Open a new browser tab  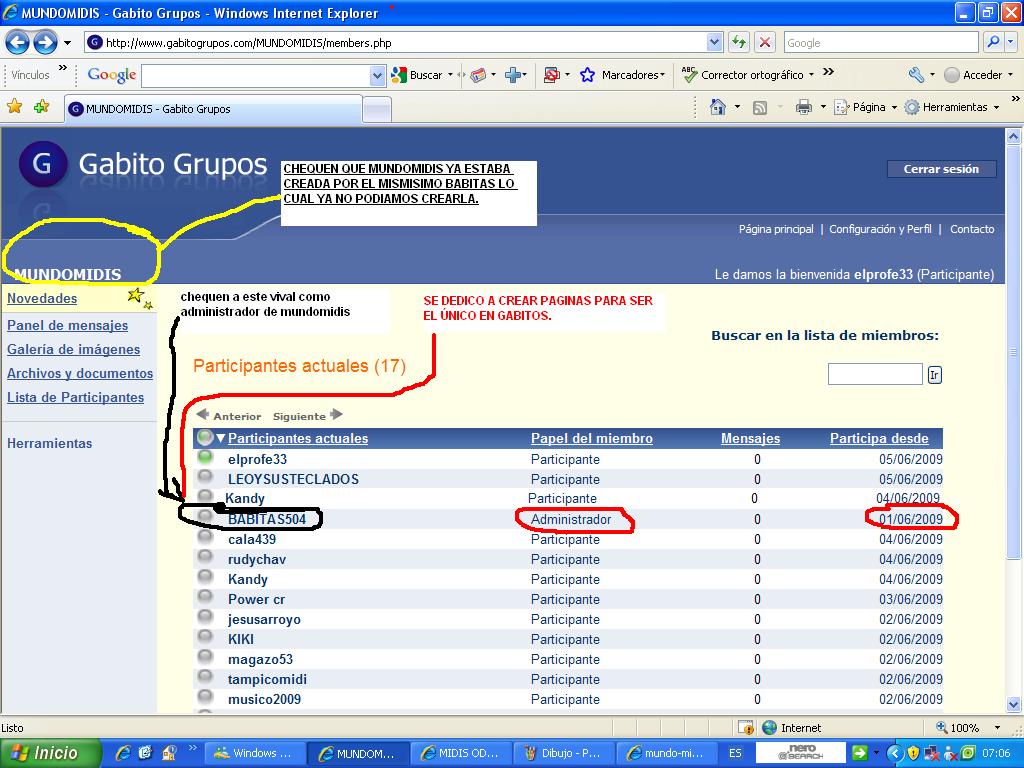coord(377,109)
